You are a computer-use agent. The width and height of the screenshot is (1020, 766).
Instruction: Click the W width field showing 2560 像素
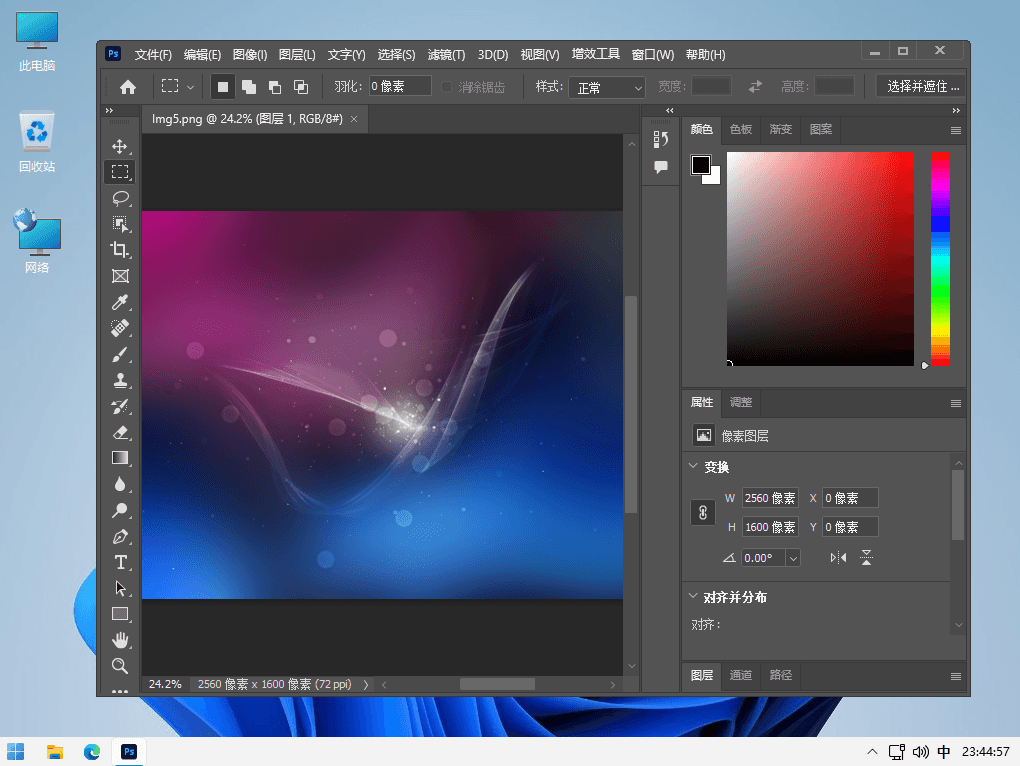click(770, 498)
